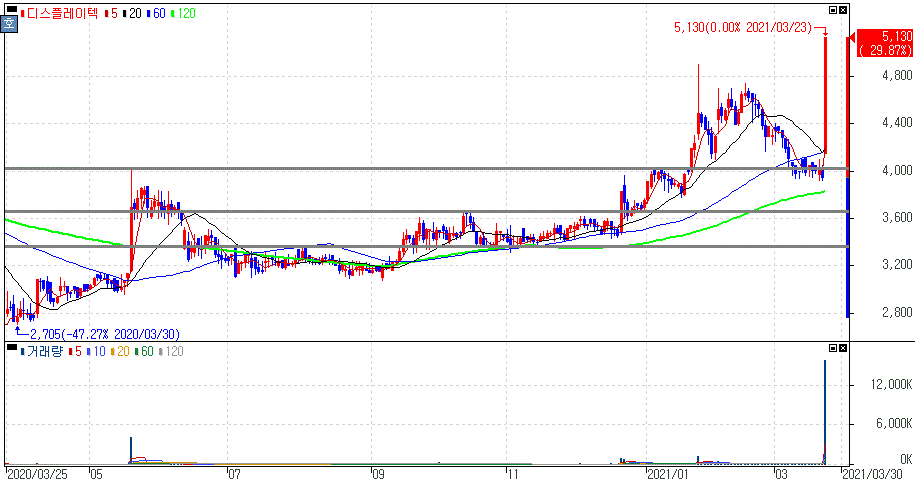Select the 120-day price moving average label

click(x=184, y=13)
